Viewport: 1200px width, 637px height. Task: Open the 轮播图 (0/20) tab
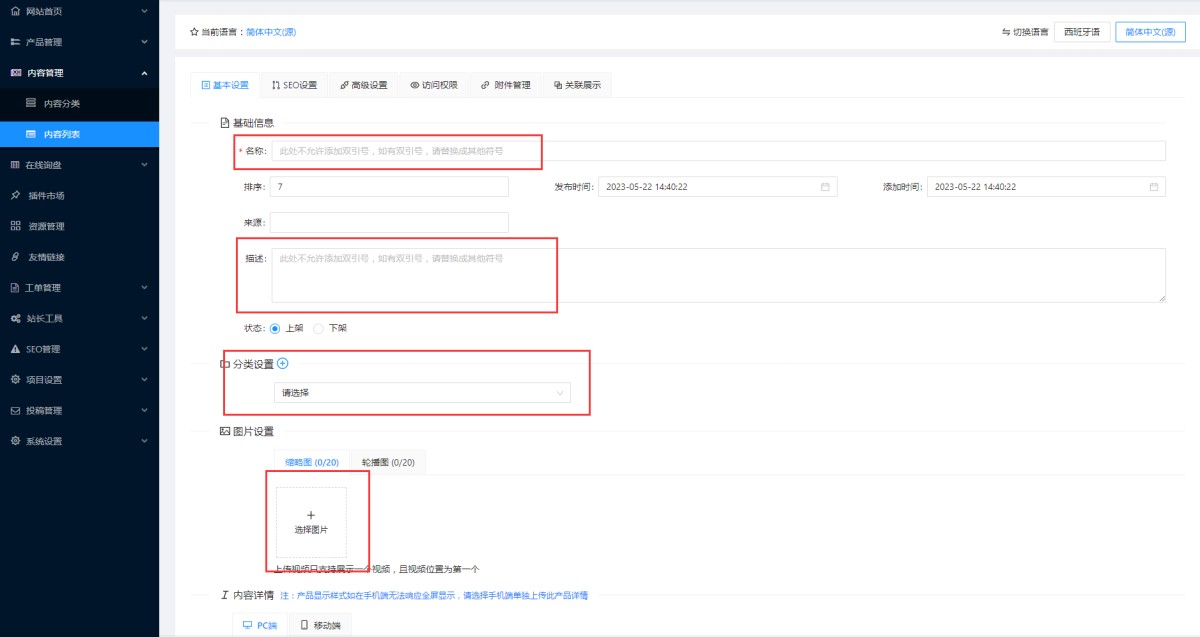(x=387, y=463)
